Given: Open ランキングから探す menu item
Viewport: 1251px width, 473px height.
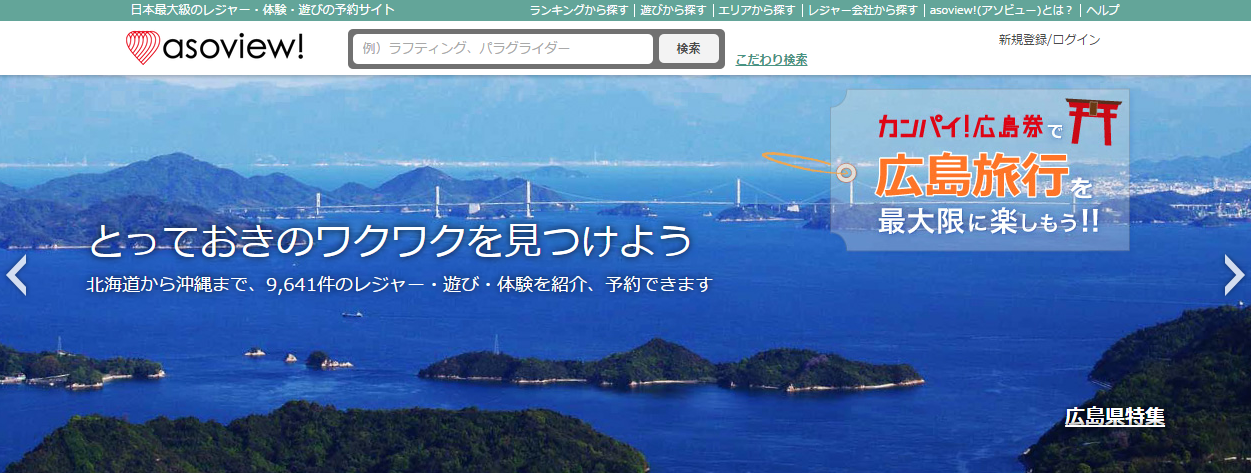Looking at the screenshot, I should [x=579, y=10].
